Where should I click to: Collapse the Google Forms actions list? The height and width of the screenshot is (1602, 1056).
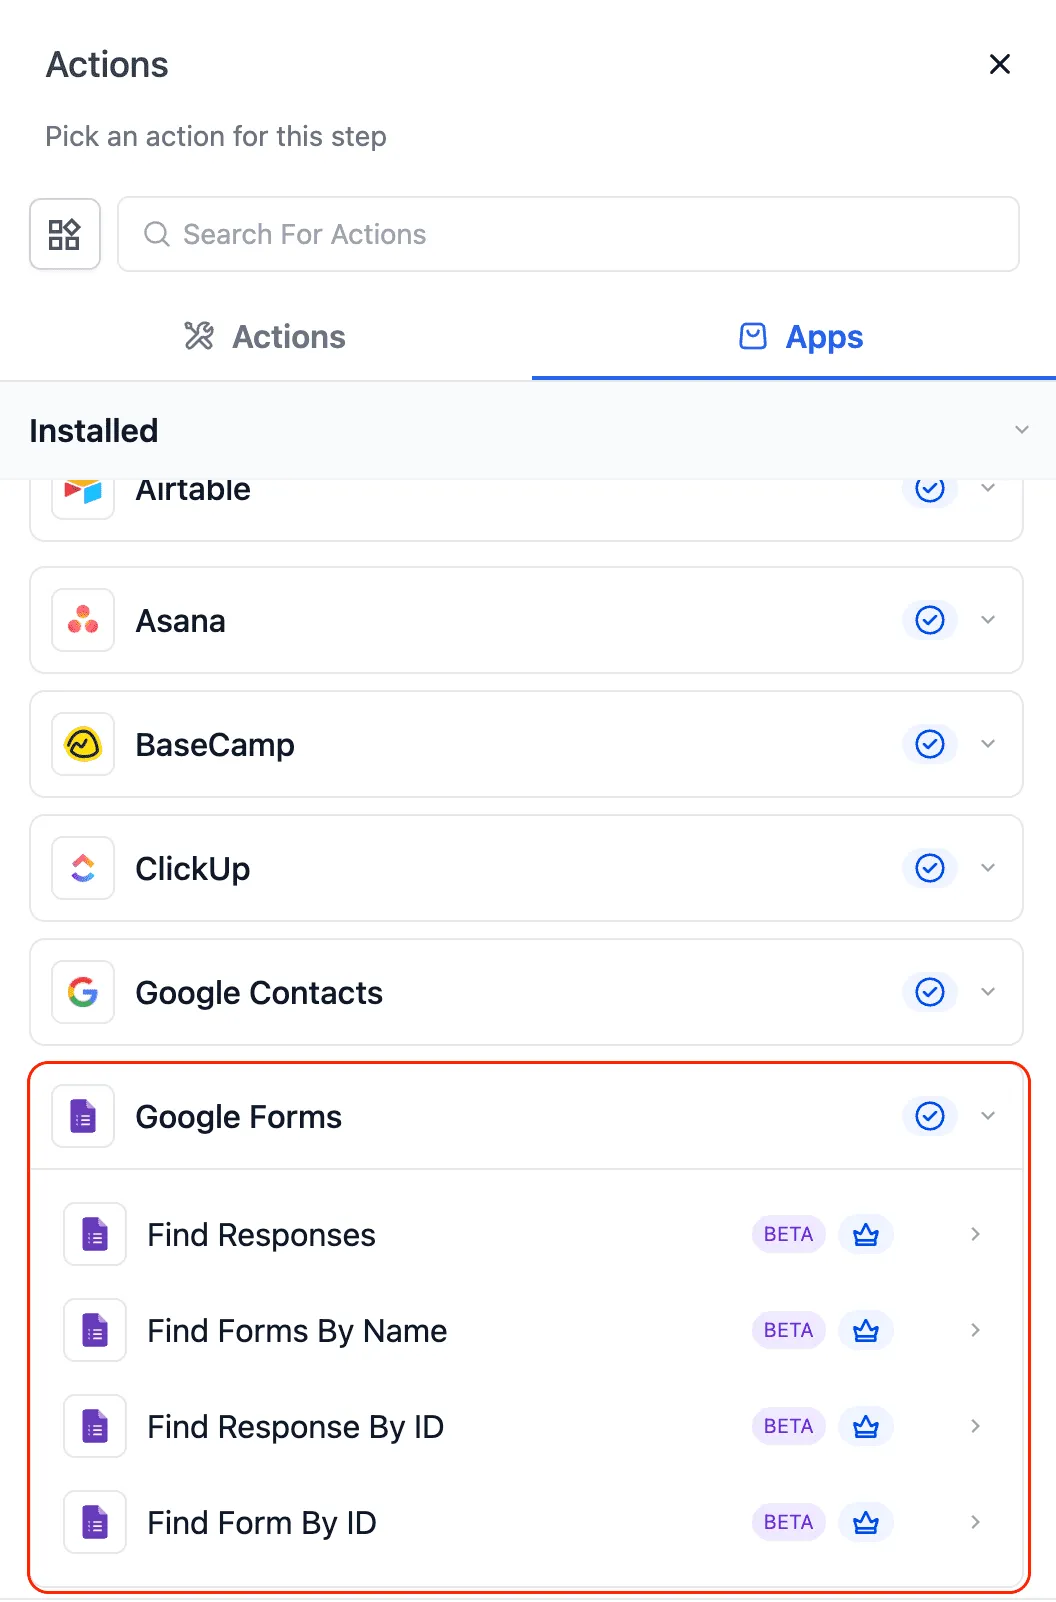point(988,1116)
